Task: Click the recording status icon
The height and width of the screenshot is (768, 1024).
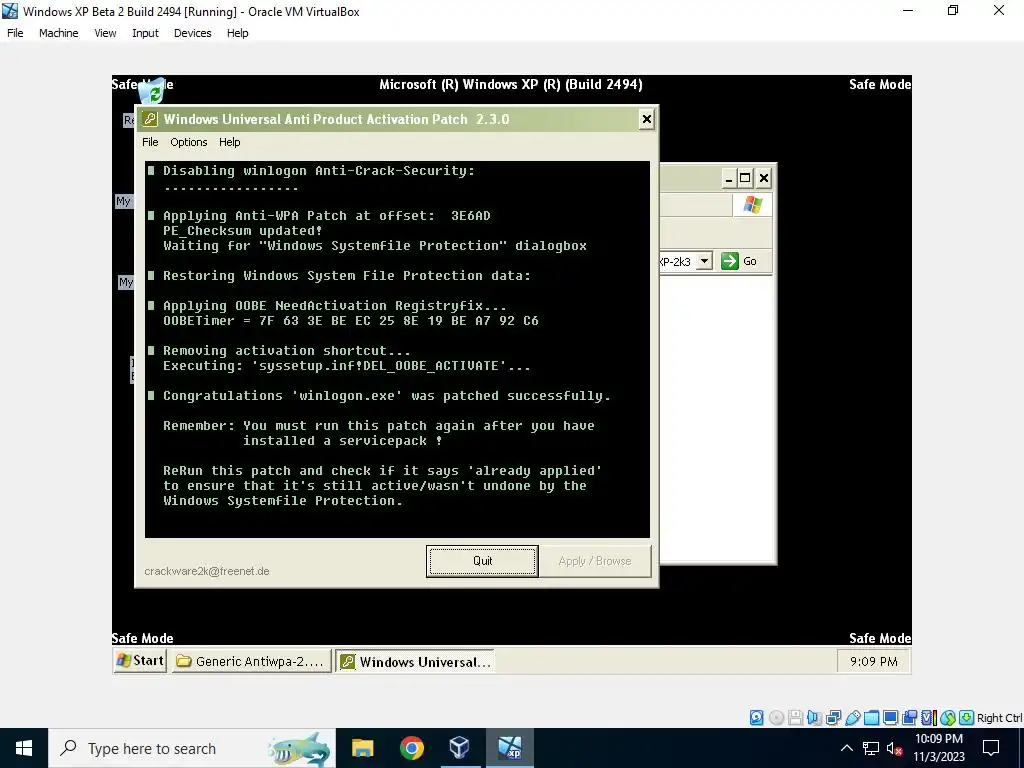Action: coord(909,718)
